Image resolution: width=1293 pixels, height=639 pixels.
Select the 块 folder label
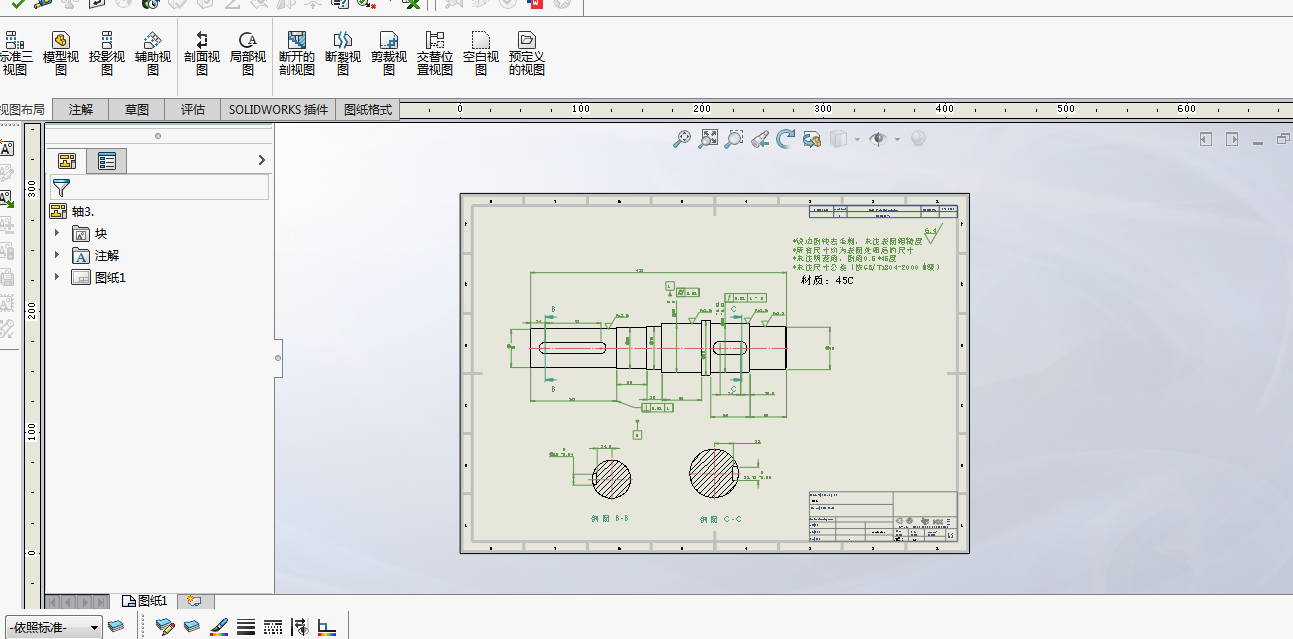pos(101,234)
